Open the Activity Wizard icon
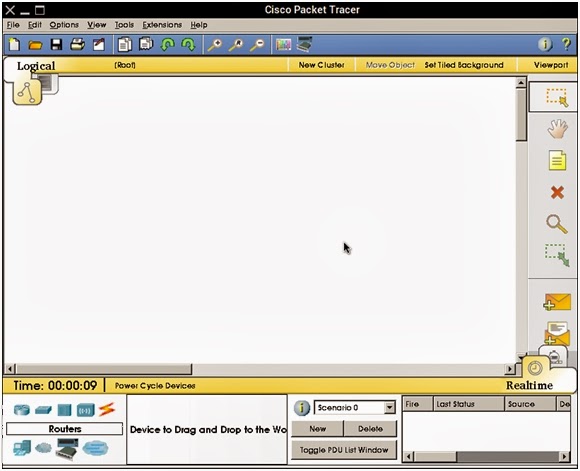Image resolution: width=580 pixels, height=471 pixels. pyautogui.click(x=99, y=45)
